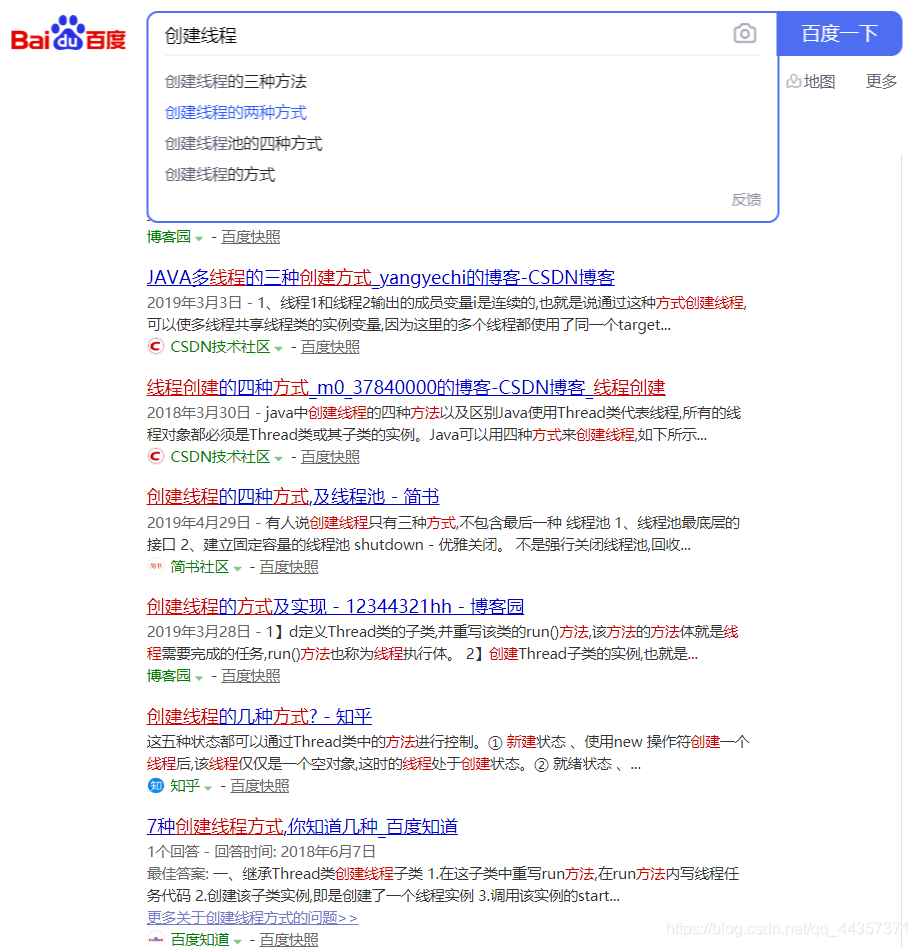
Task: Open camera image search icon
Action: [744, 33]
